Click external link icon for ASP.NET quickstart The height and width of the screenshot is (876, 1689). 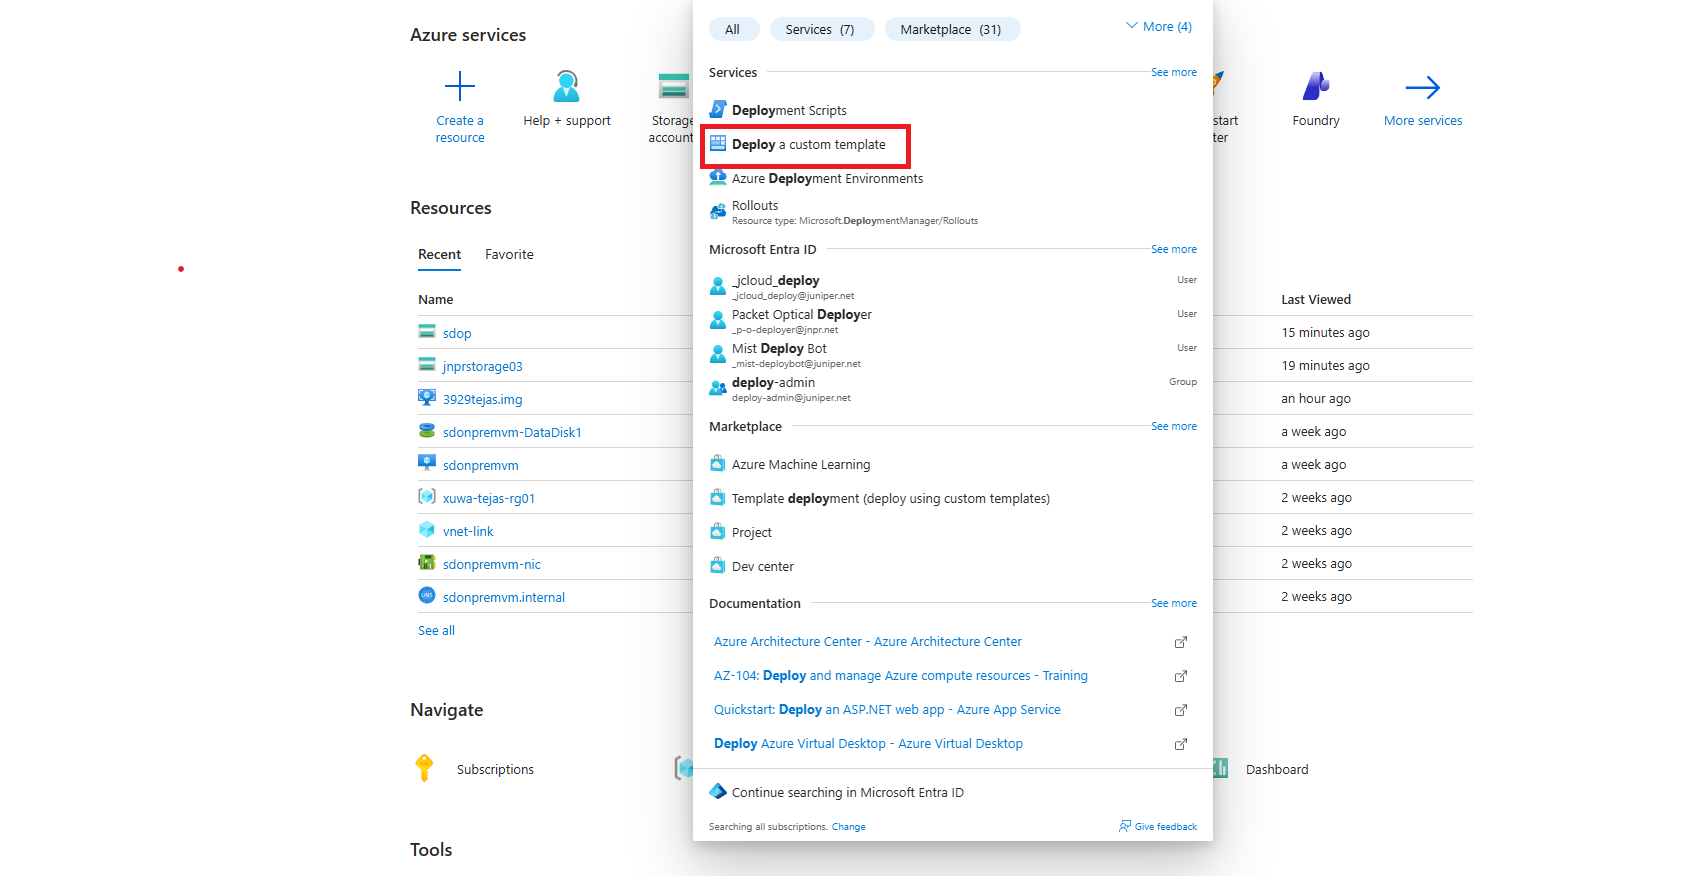pos(1181,710)
